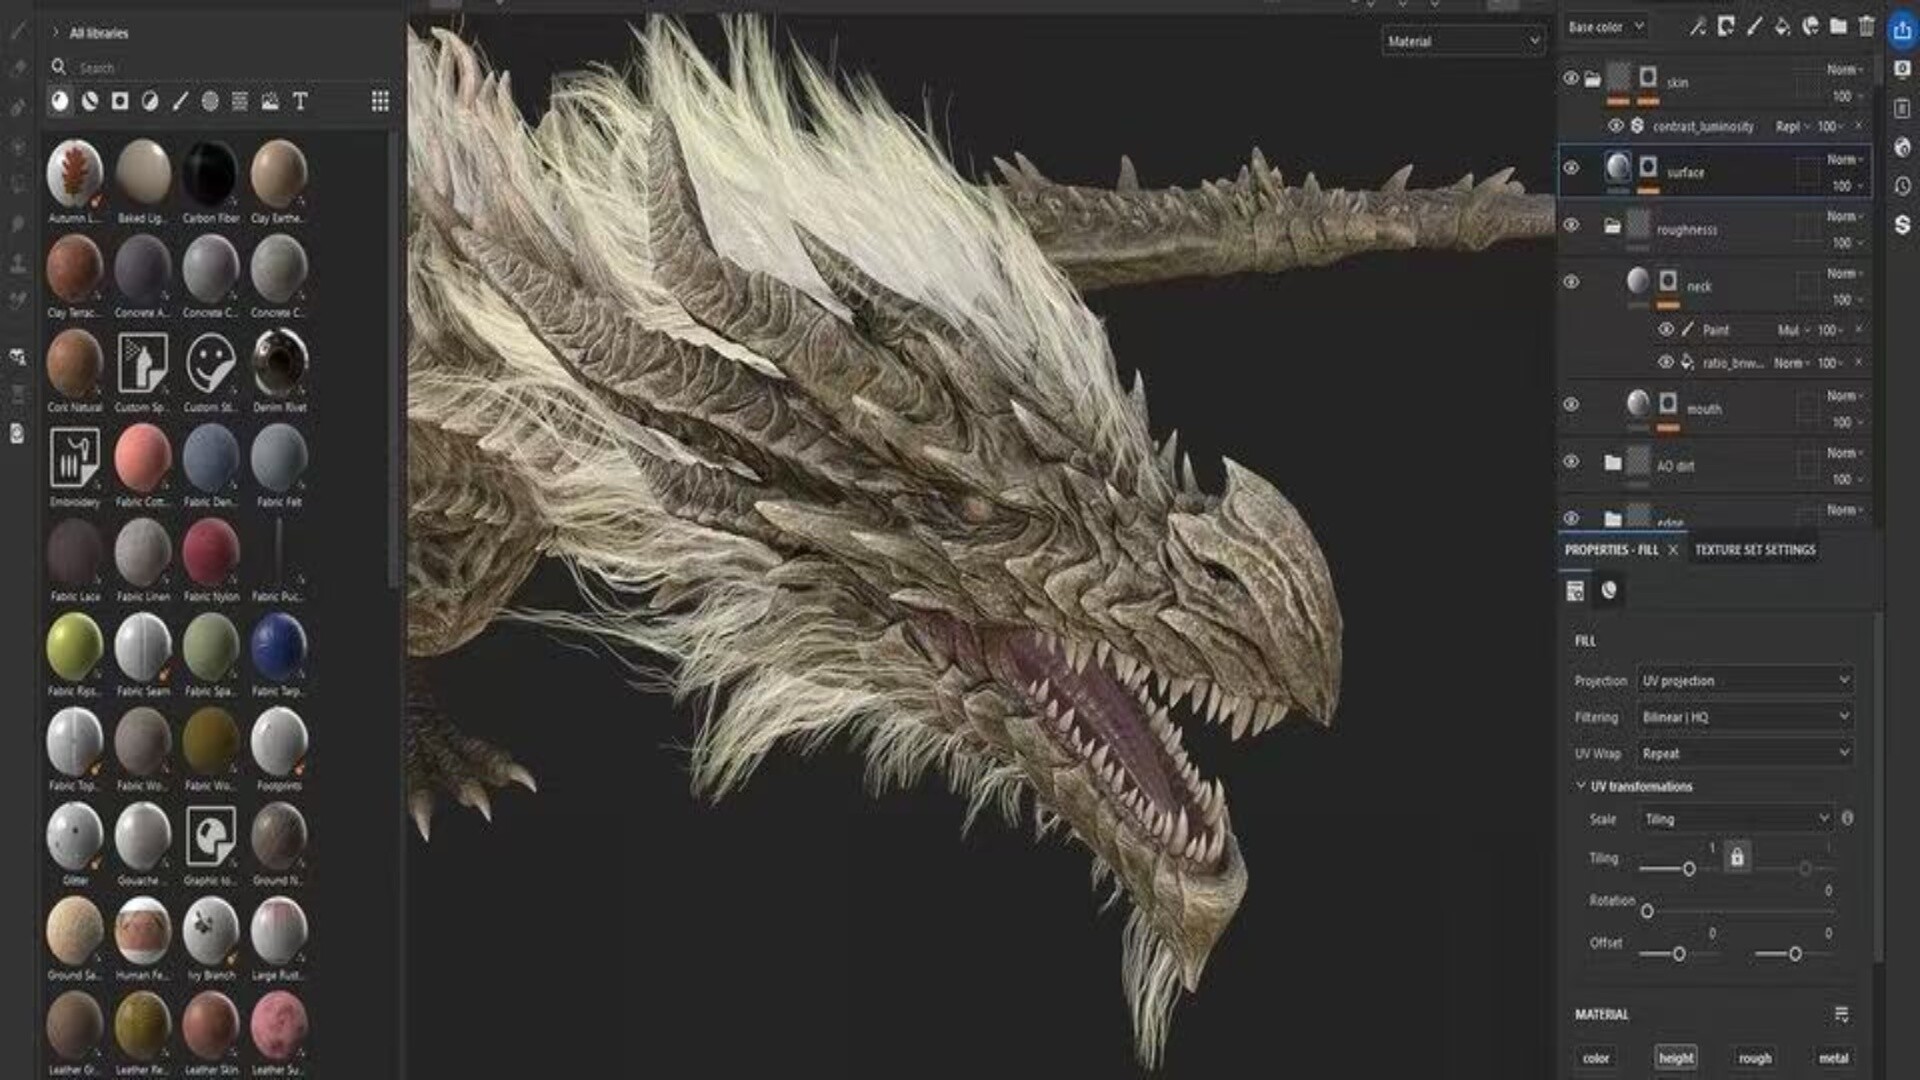Close the Properties - Fill tab
The image size is (1920, 1080).
[x=1673, y=550]
